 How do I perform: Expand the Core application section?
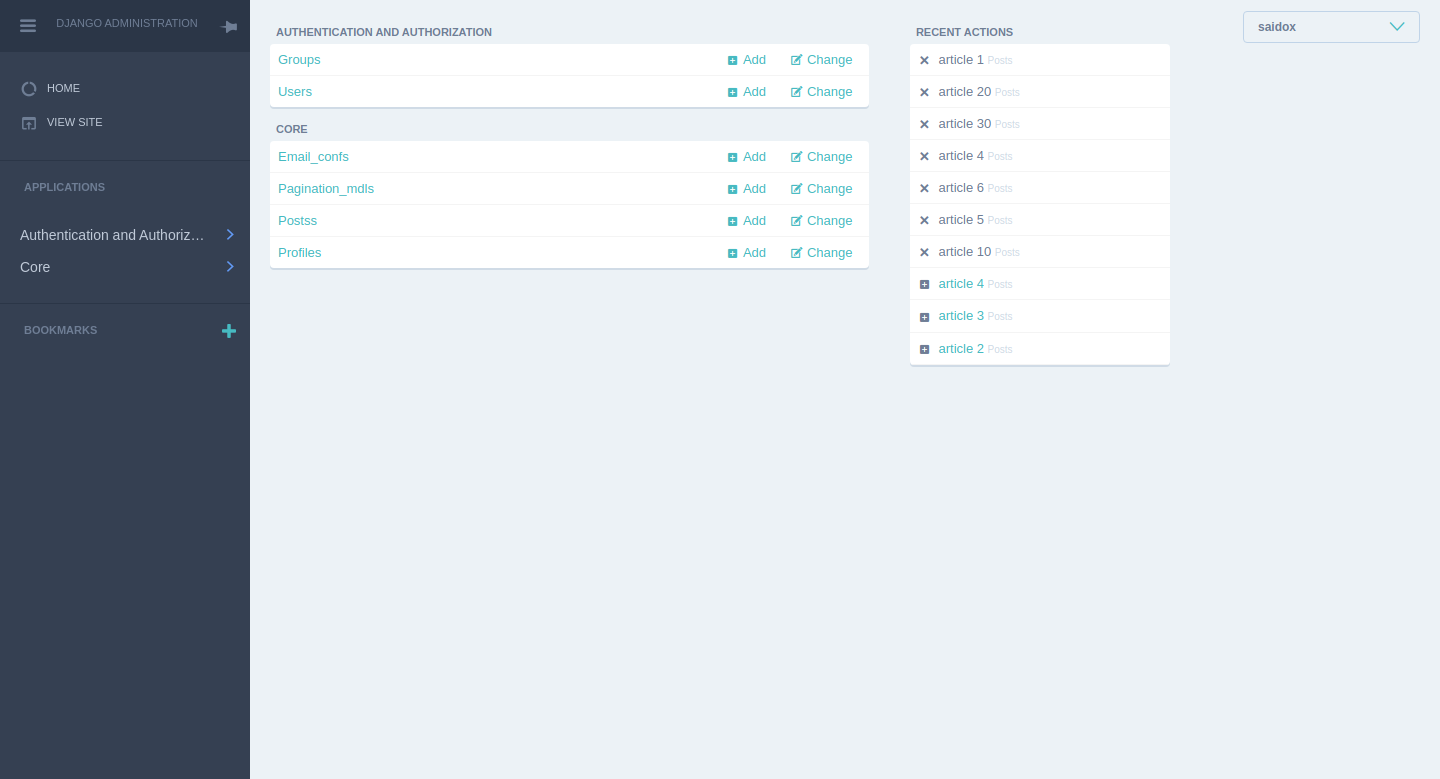click(229, 267)
